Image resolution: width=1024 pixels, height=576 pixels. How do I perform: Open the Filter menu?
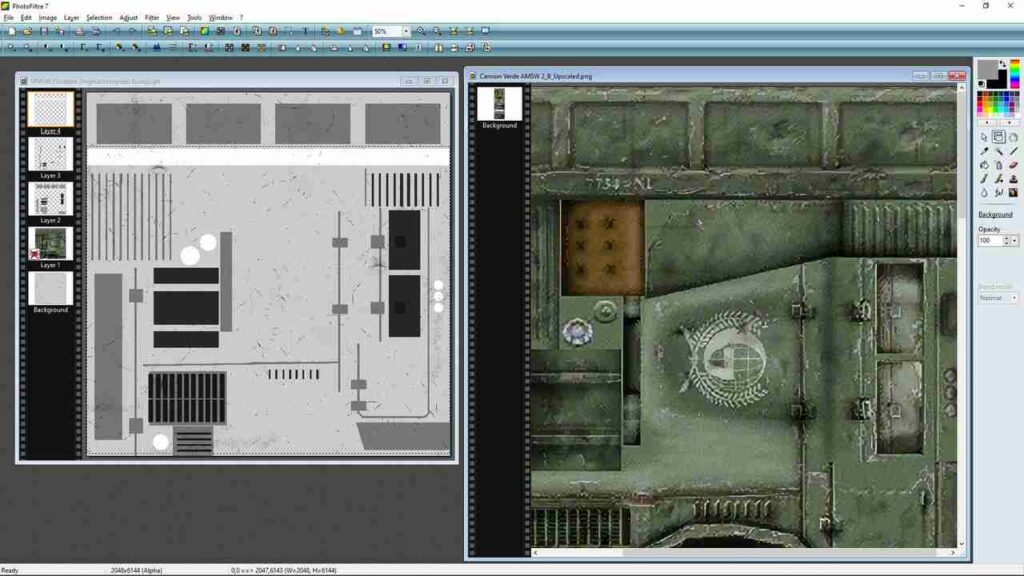[x=151, y=18]
